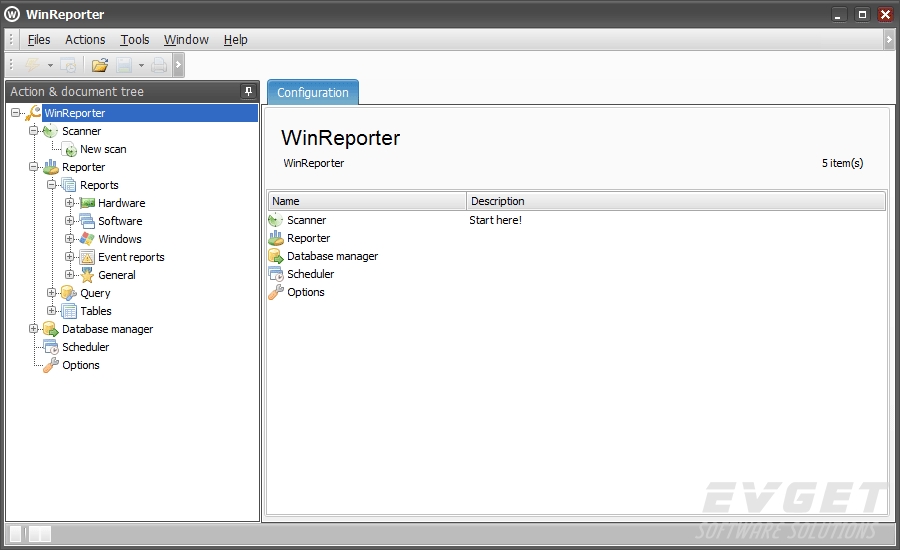The width and height of the screenshot is (900, 550).
Task: Select the Event reports tree label
Action: (x=131, y=257)
